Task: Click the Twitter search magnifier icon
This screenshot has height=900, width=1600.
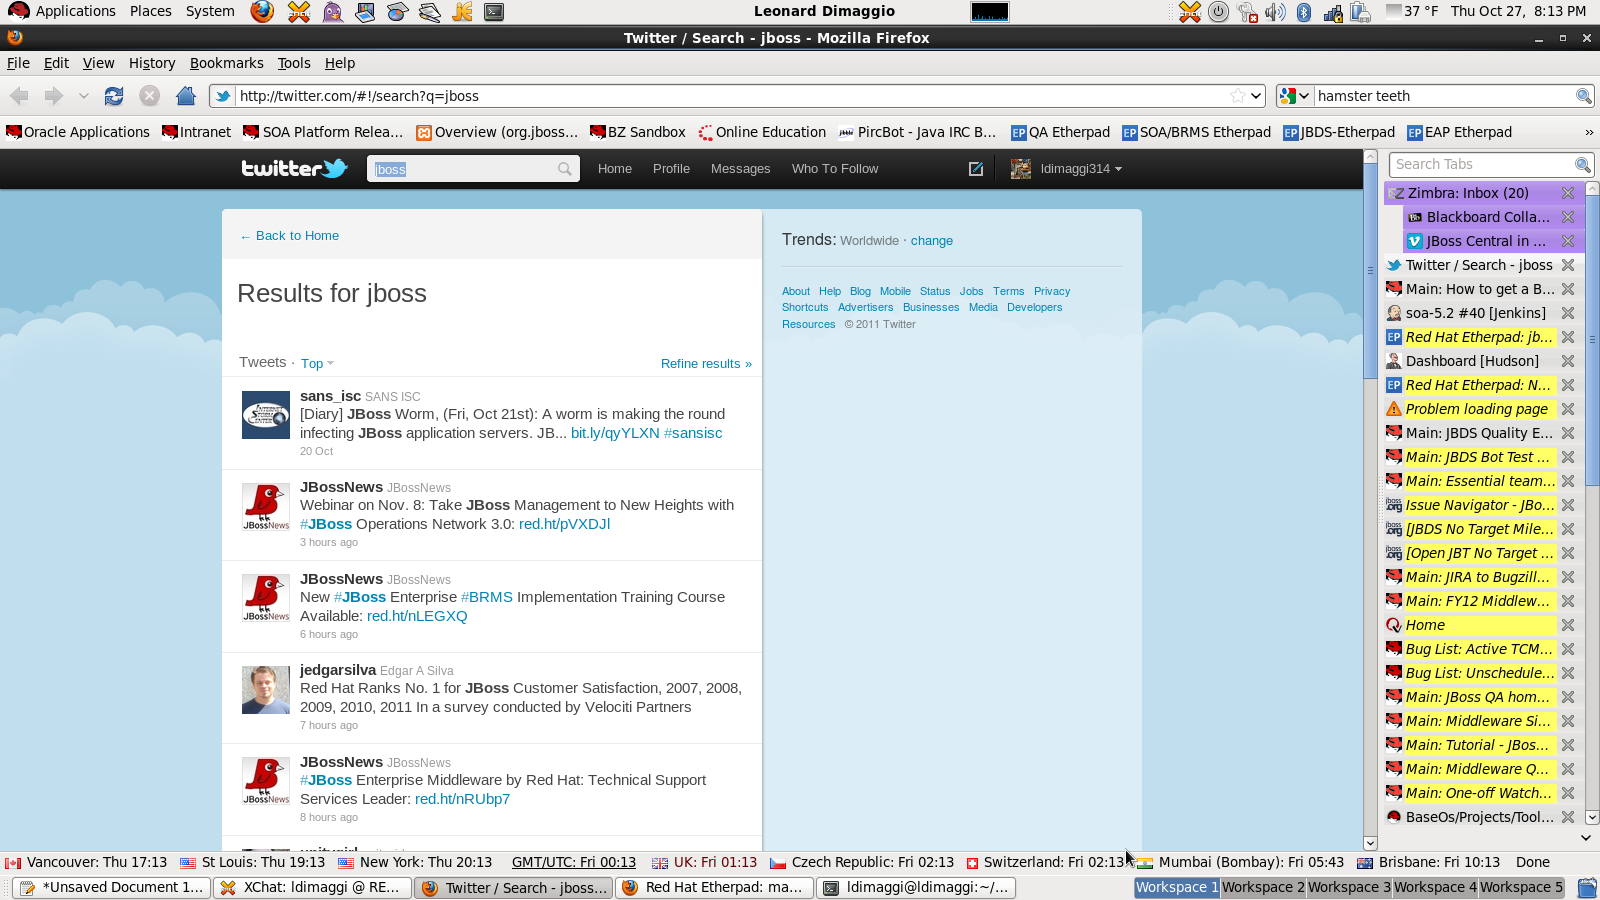Action: pyautogui.click(x=565, y=169)
